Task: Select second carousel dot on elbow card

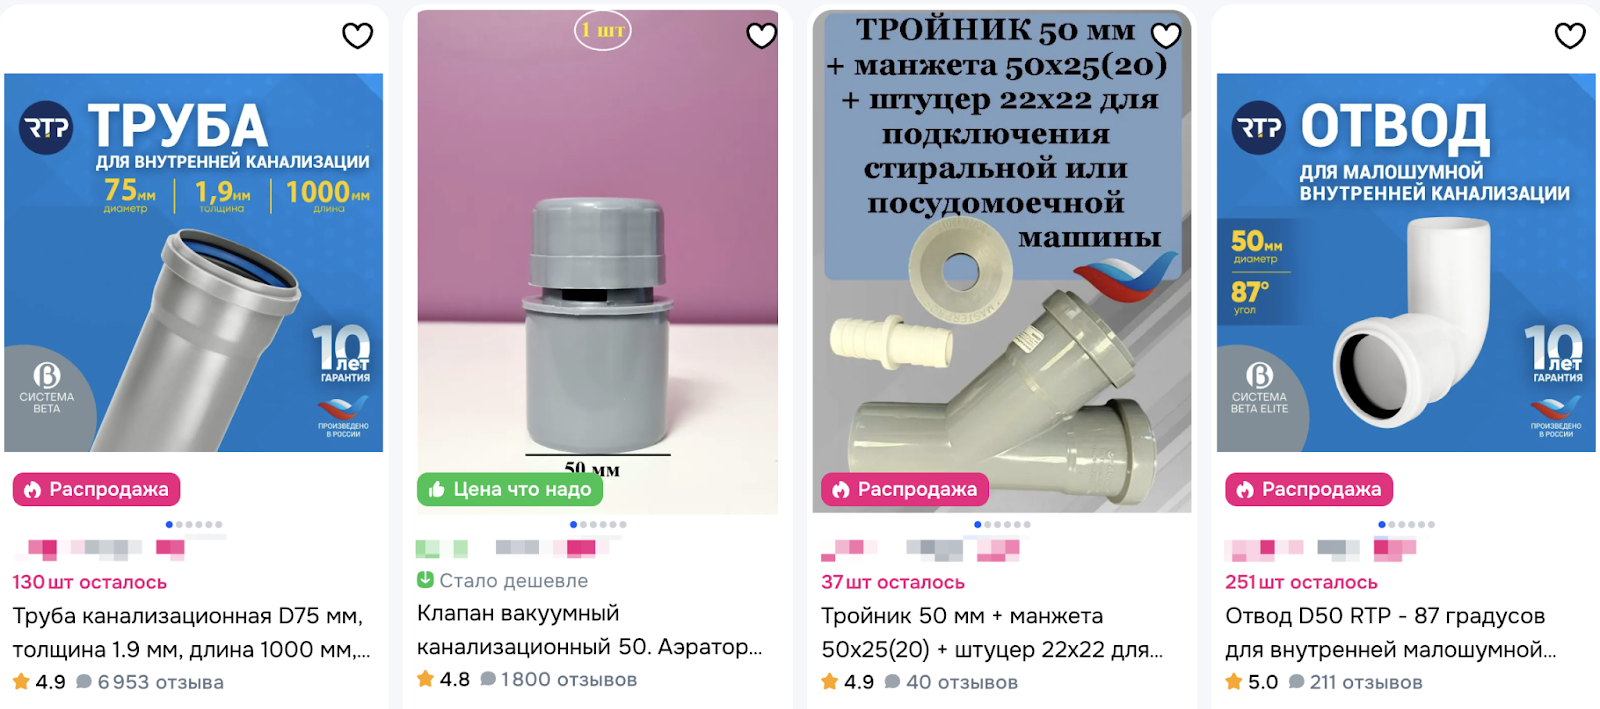Action: coord(1393,524)
